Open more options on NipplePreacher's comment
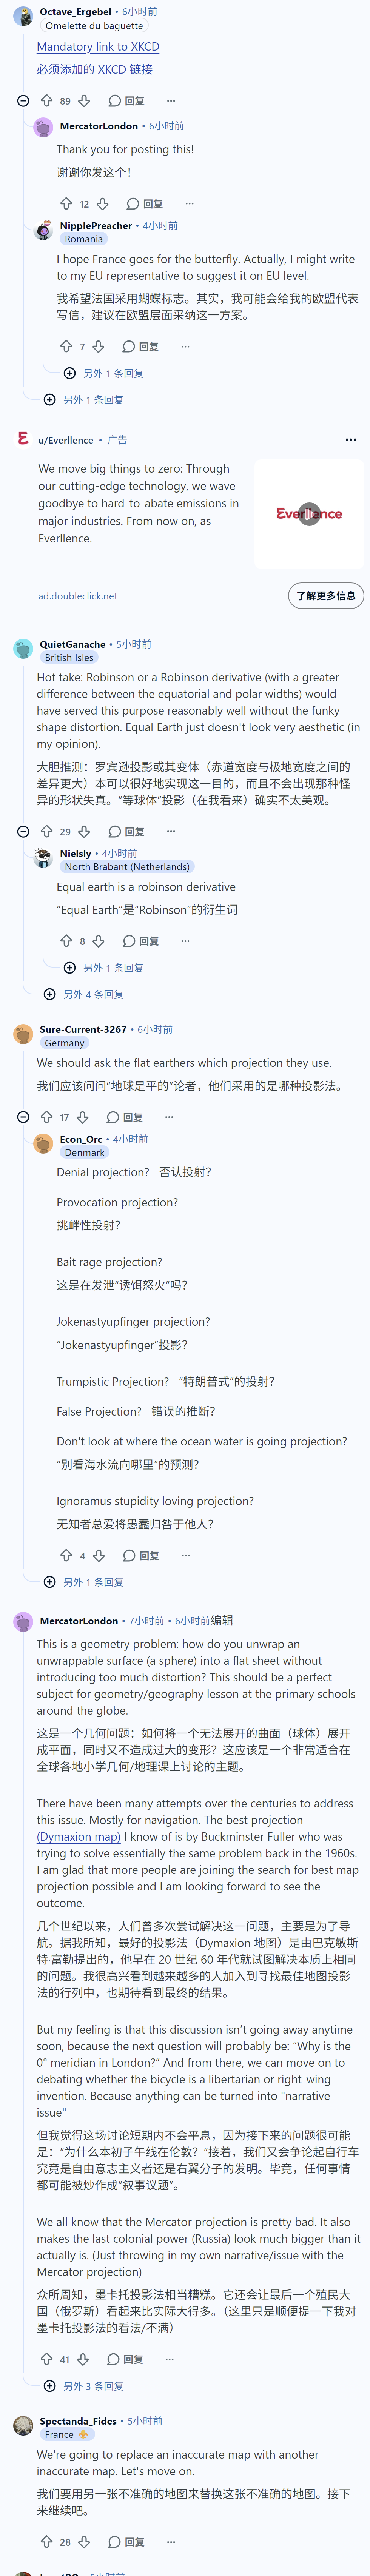 tap(185, 347)
